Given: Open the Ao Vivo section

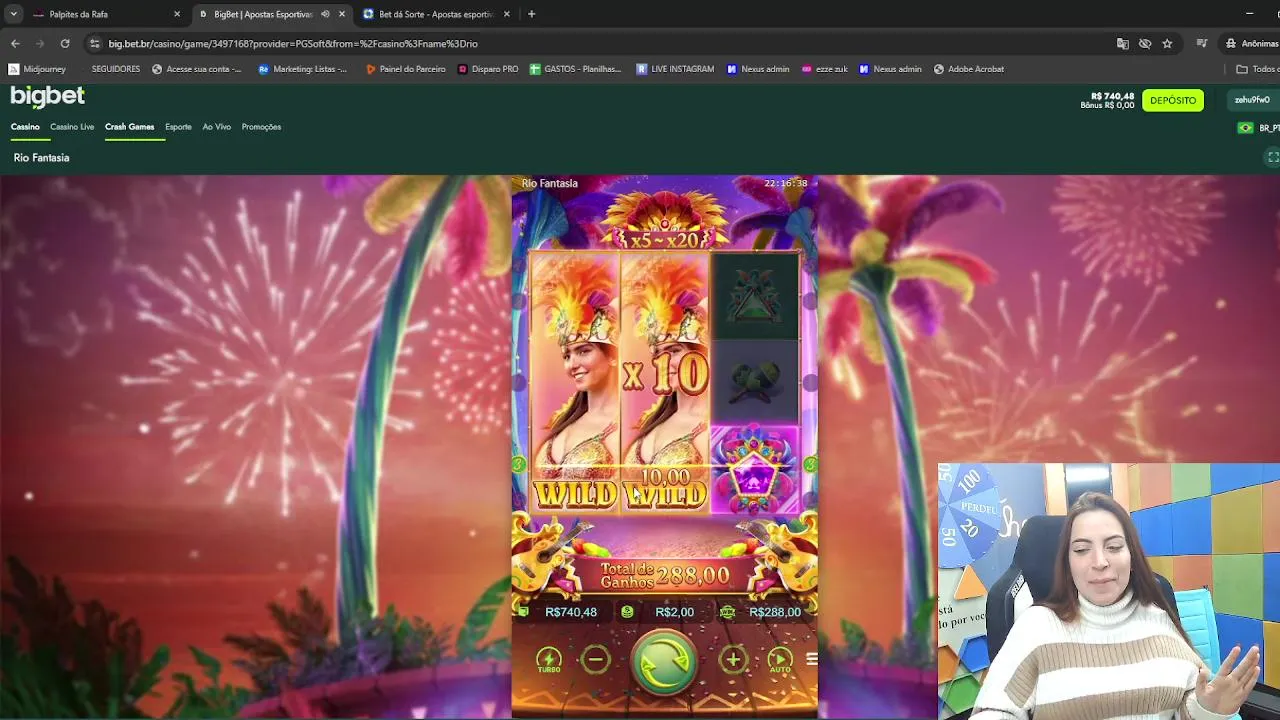Looking at the screenshot, I should (216, 127).
